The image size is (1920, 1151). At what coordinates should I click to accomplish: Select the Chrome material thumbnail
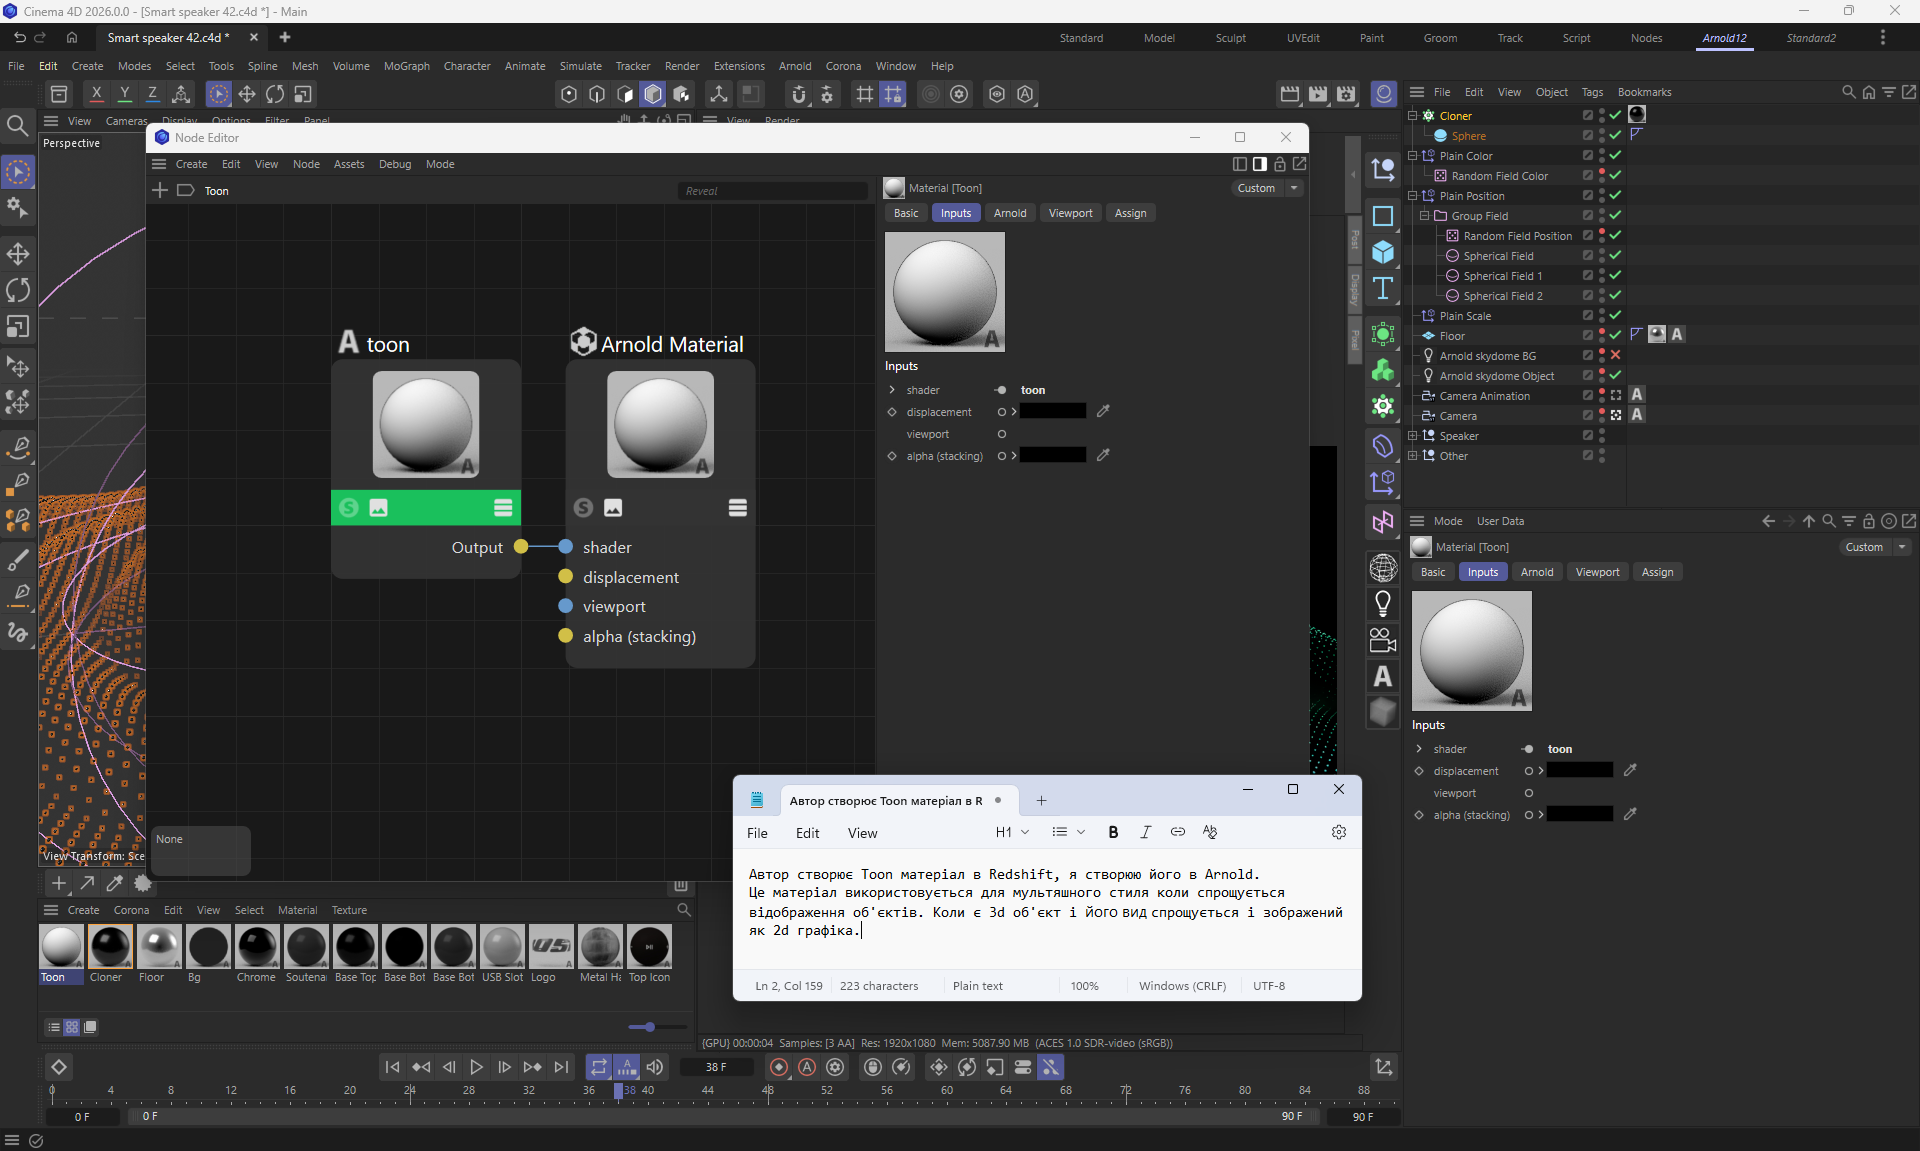tap(256, 946)
